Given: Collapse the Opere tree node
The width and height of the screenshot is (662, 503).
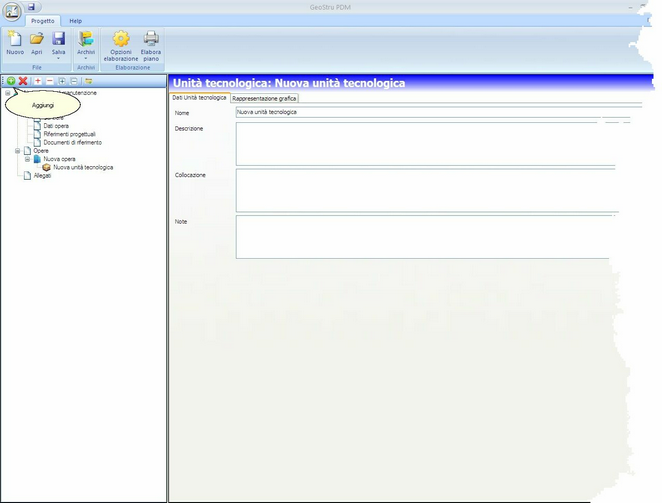Looking at the screenshot, I should pos(17,151).
